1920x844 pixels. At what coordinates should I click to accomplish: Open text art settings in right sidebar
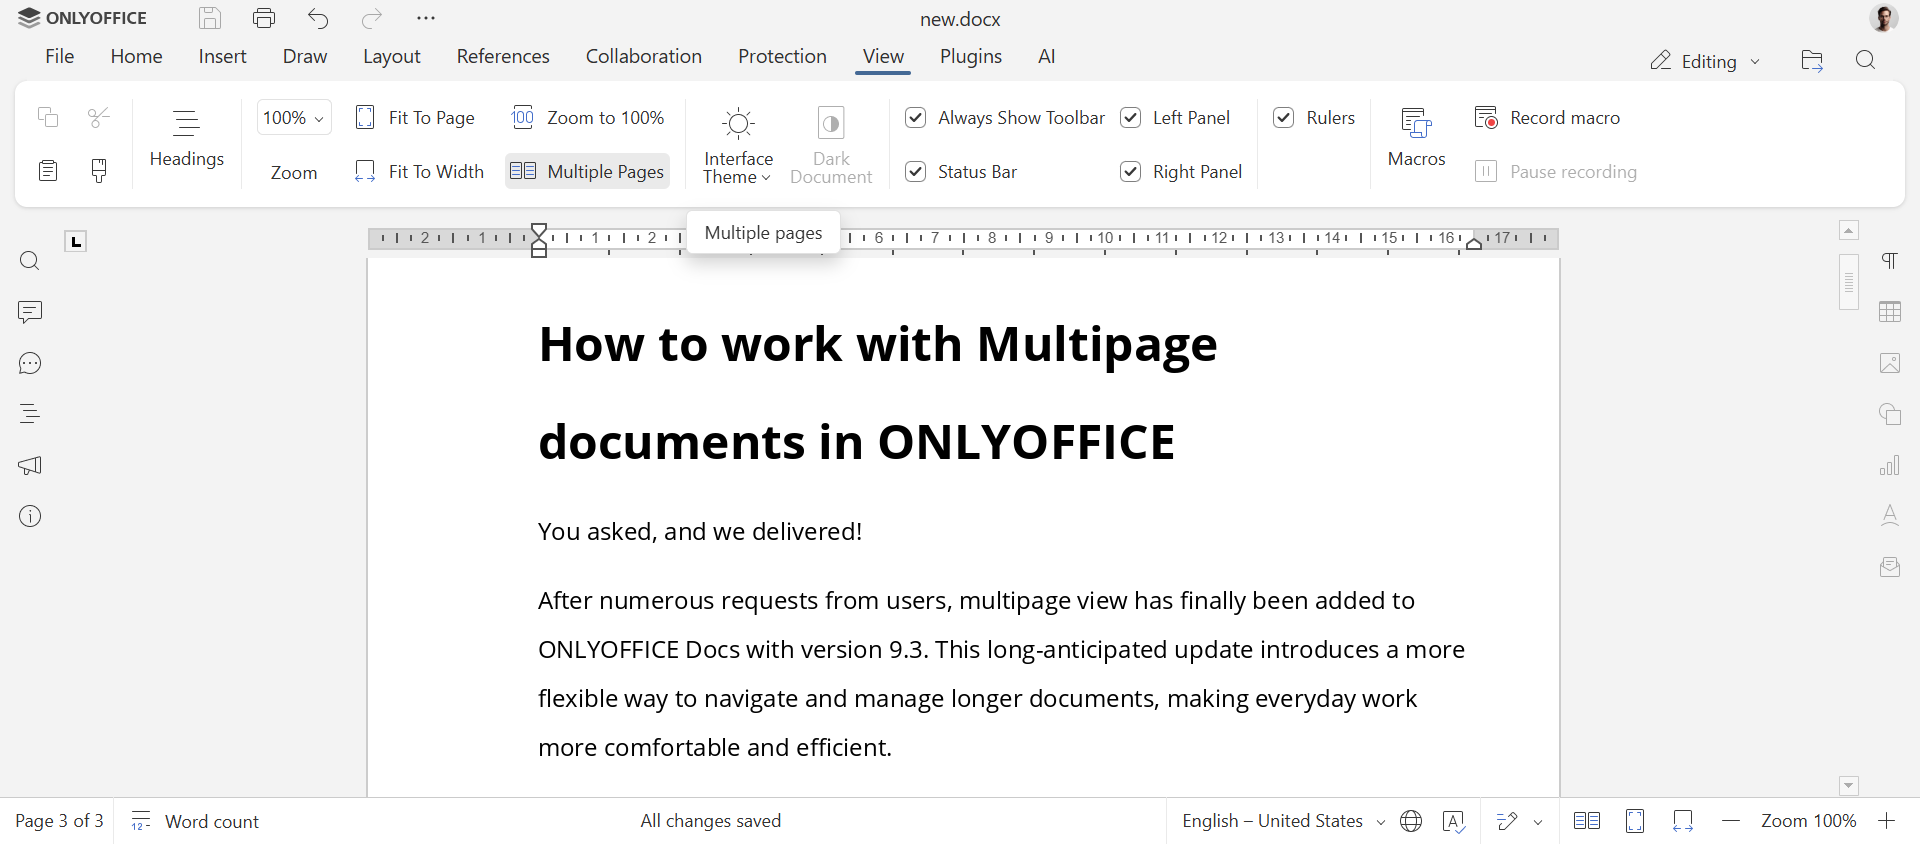point(1890,516)
